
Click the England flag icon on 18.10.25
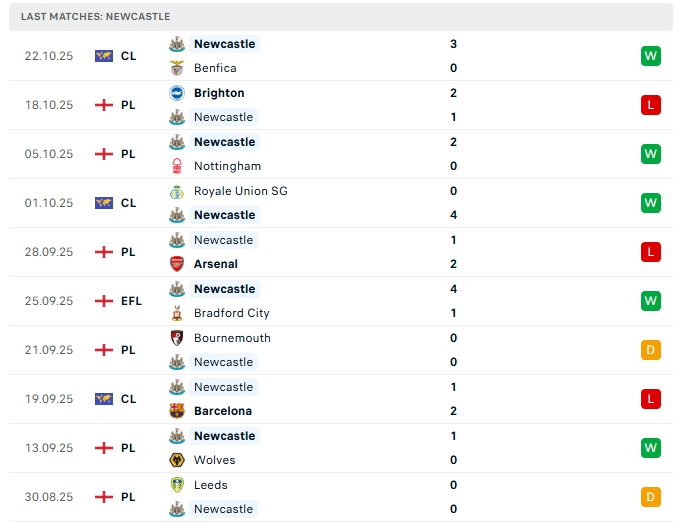104,105
